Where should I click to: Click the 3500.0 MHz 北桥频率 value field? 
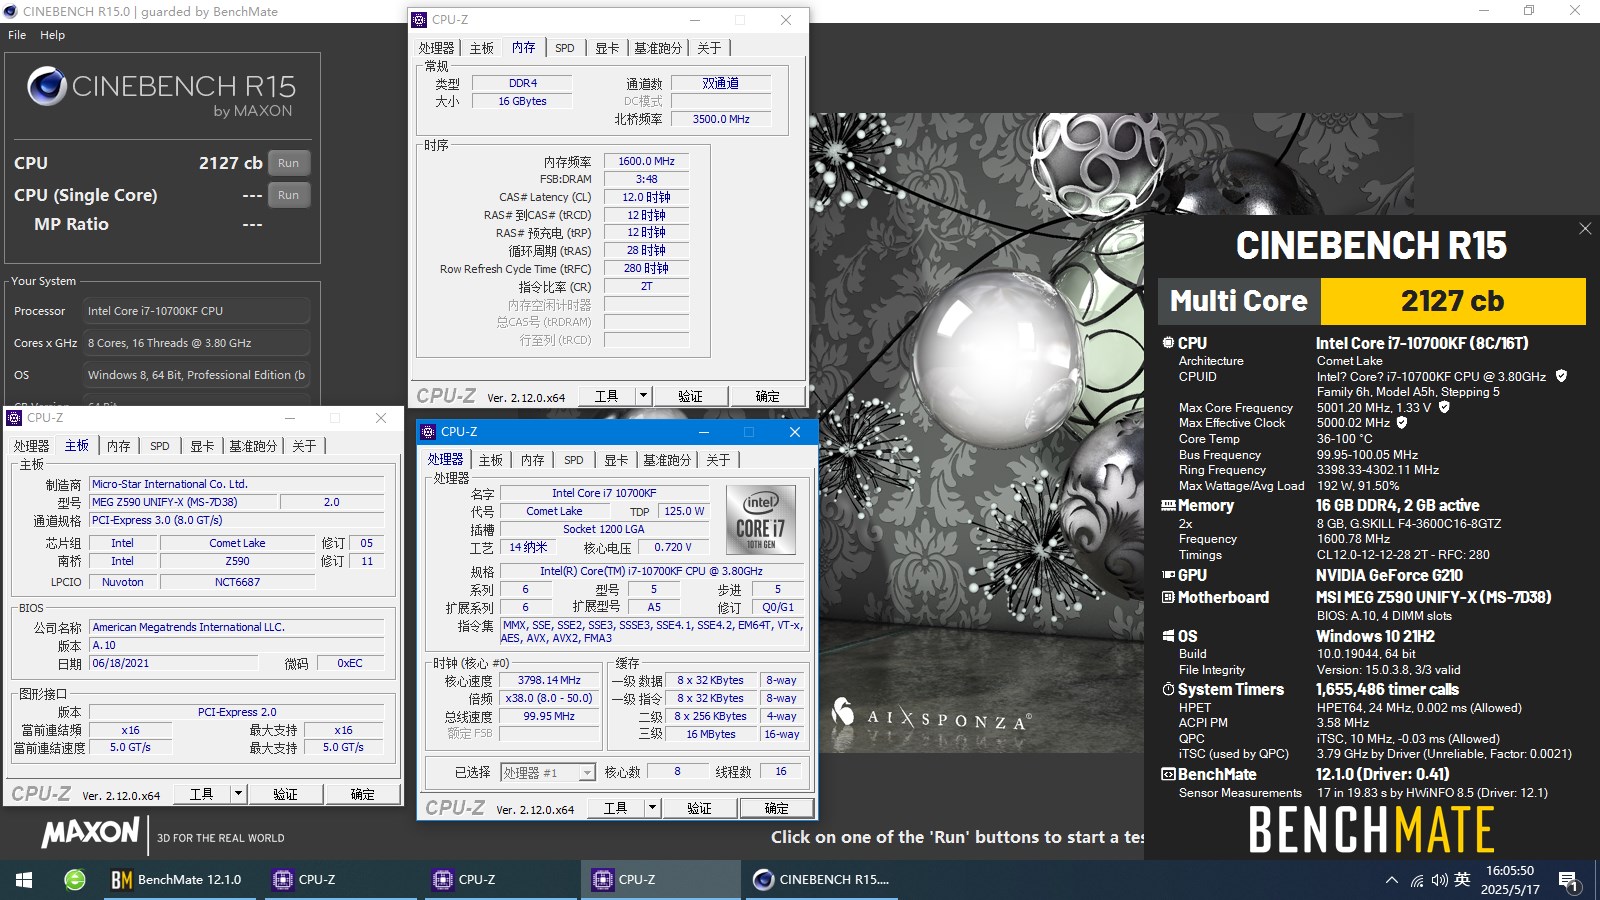(721, 119)
